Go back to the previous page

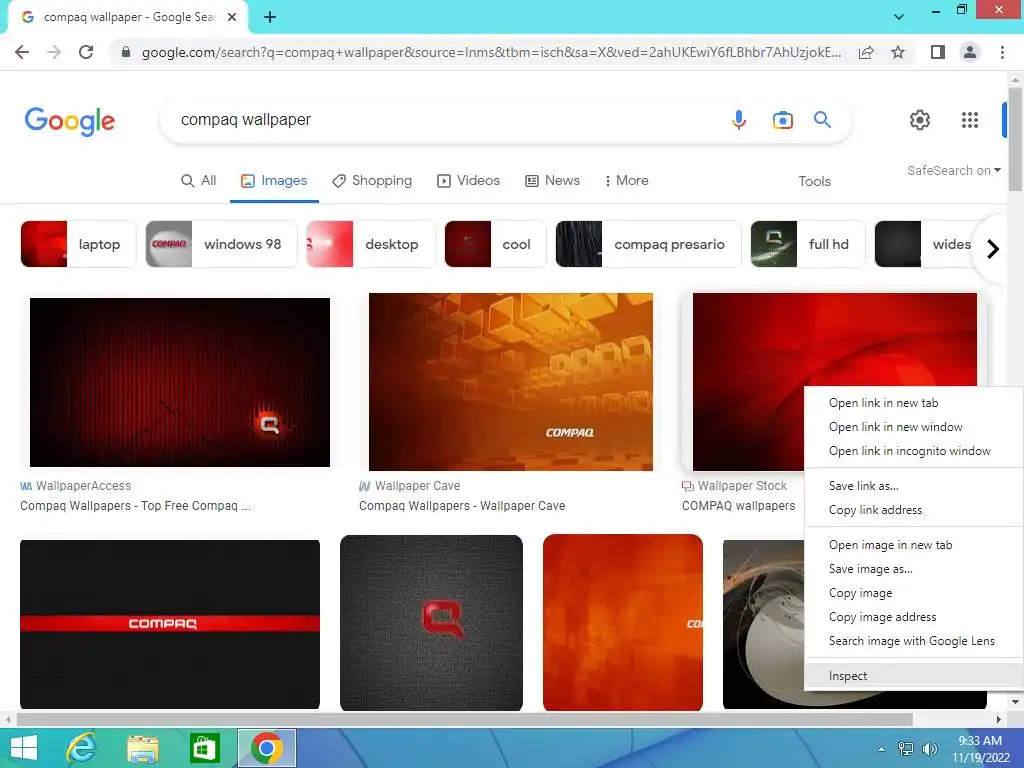tap(22, 52)
